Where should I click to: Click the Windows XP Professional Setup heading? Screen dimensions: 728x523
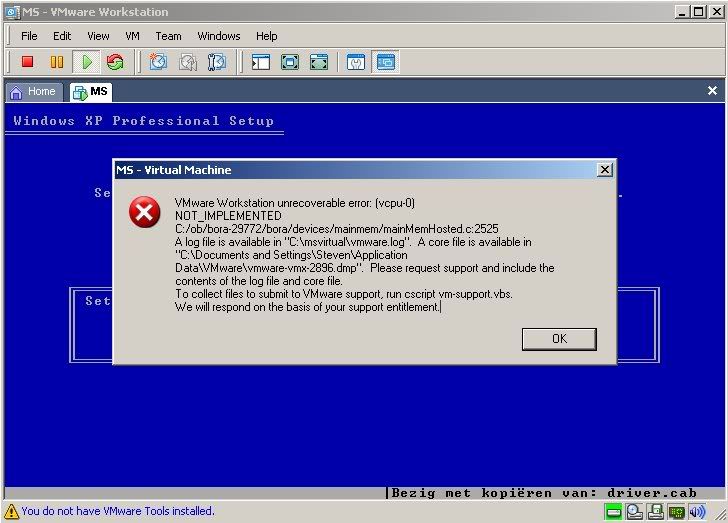[x=143, y=121]
